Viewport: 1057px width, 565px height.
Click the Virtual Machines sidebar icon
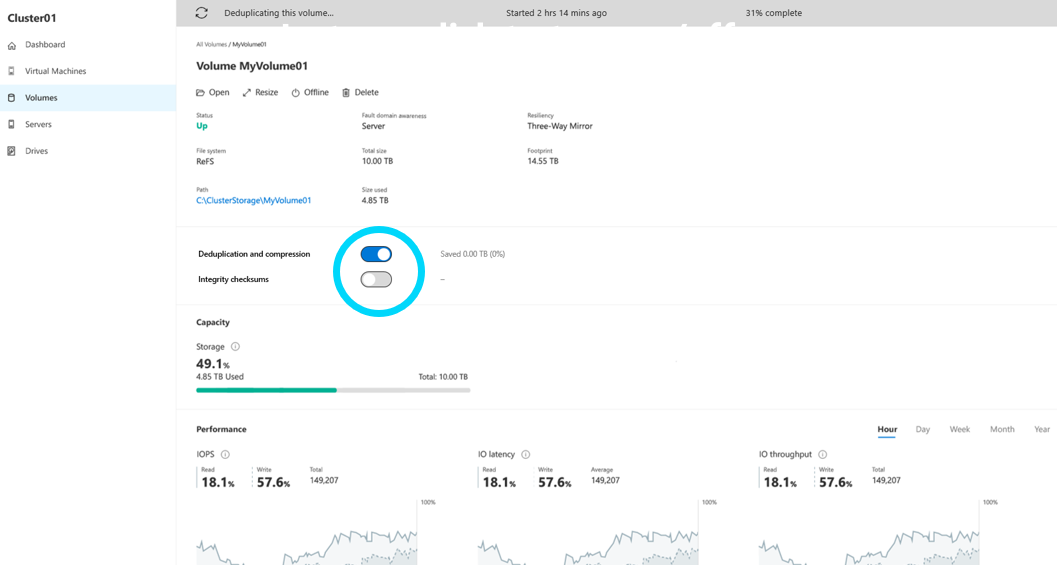(11, 71)
